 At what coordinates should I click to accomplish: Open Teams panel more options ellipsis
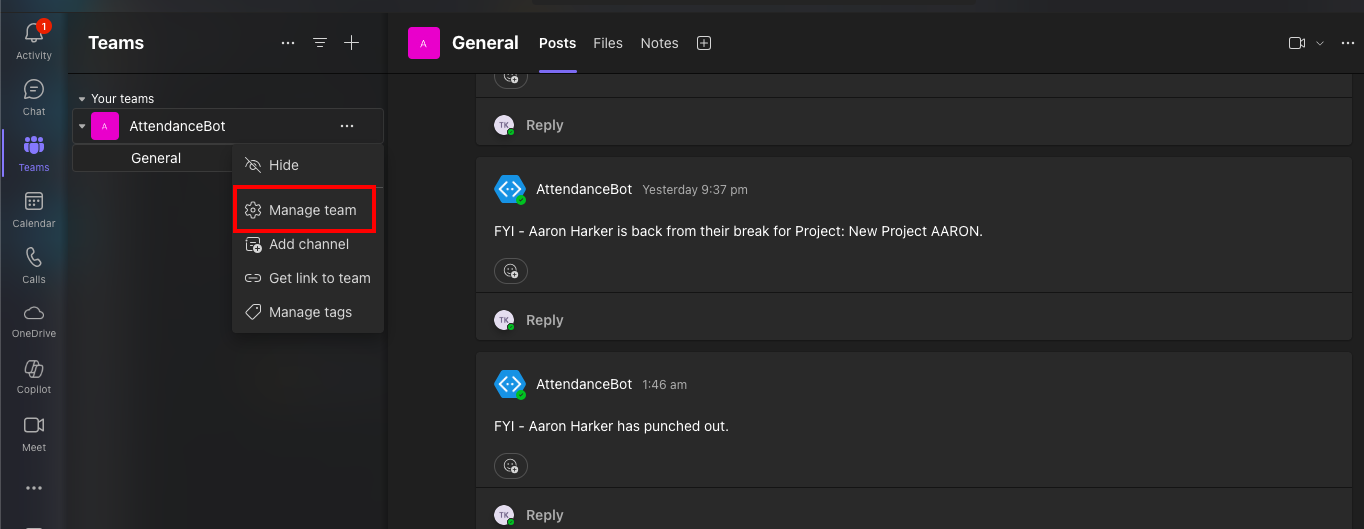click(x=288, y=43)
